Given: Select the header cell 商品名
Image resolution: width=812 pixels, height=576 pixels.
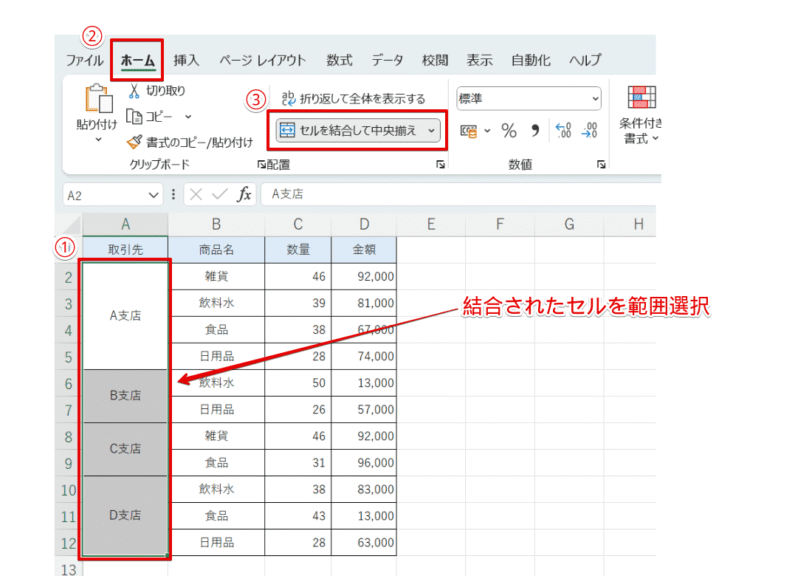Looking at the screenshot, I should click(216, 250).
